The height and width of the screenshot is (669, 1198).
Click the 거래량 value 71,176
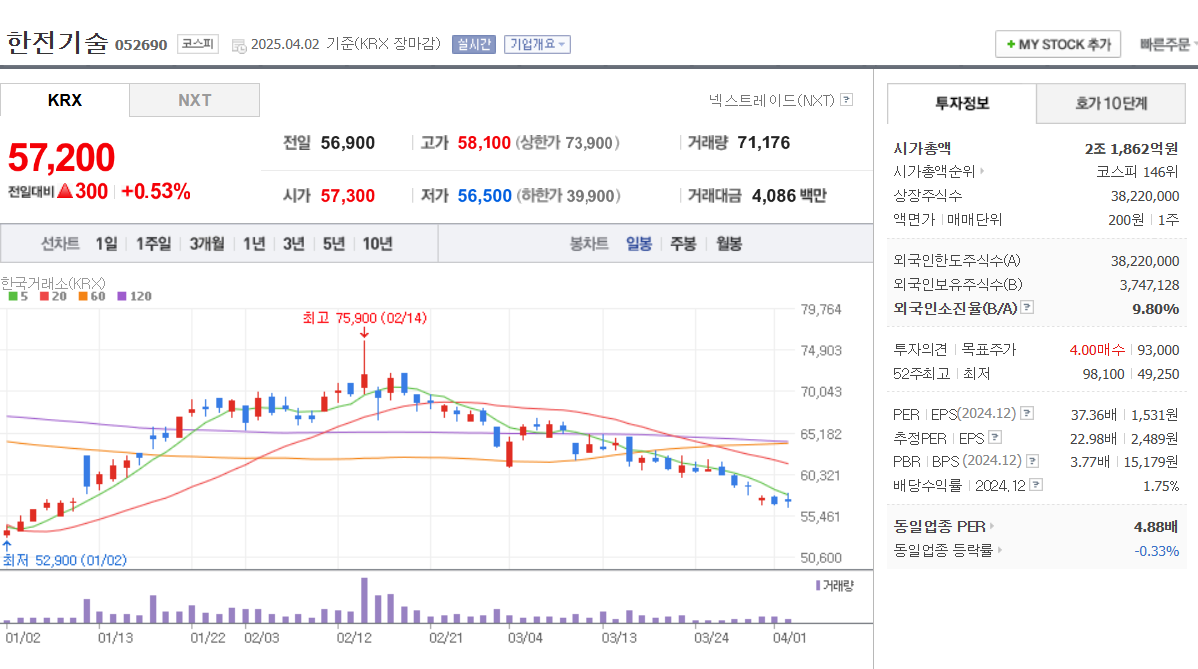click(763, 143)
